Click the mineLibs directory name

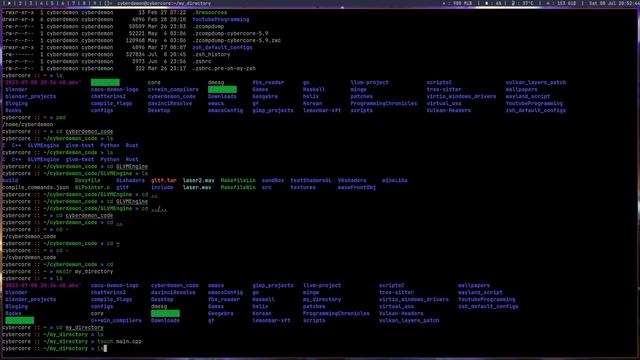394,180
